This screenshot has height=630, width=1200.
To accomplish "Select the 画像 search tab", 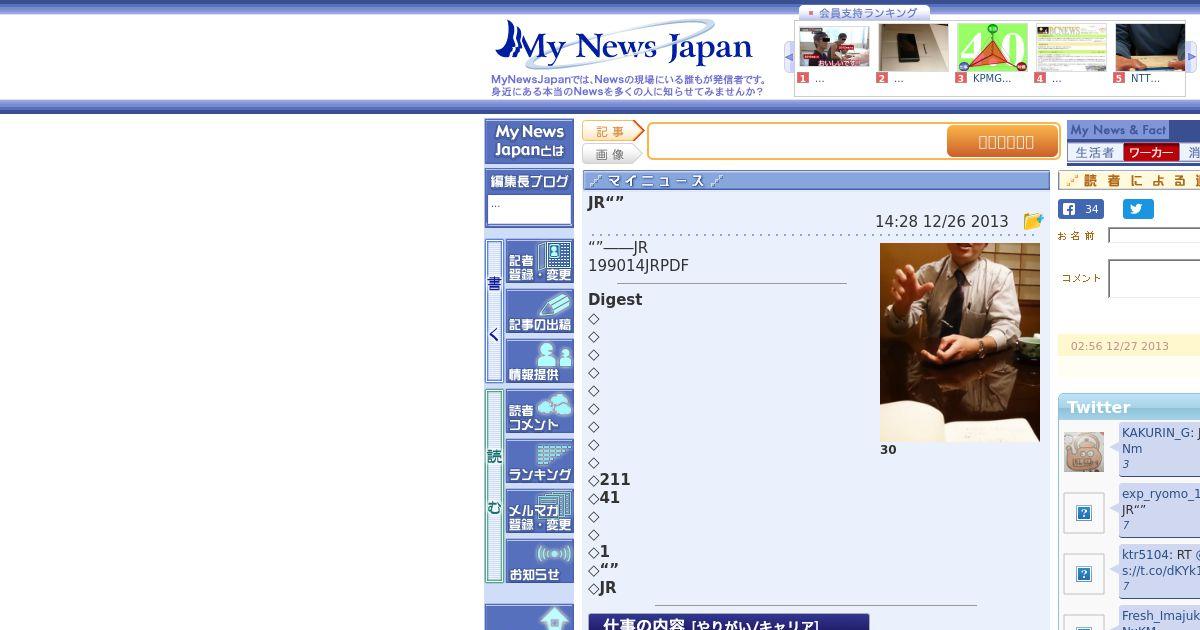I will (610, 154).
